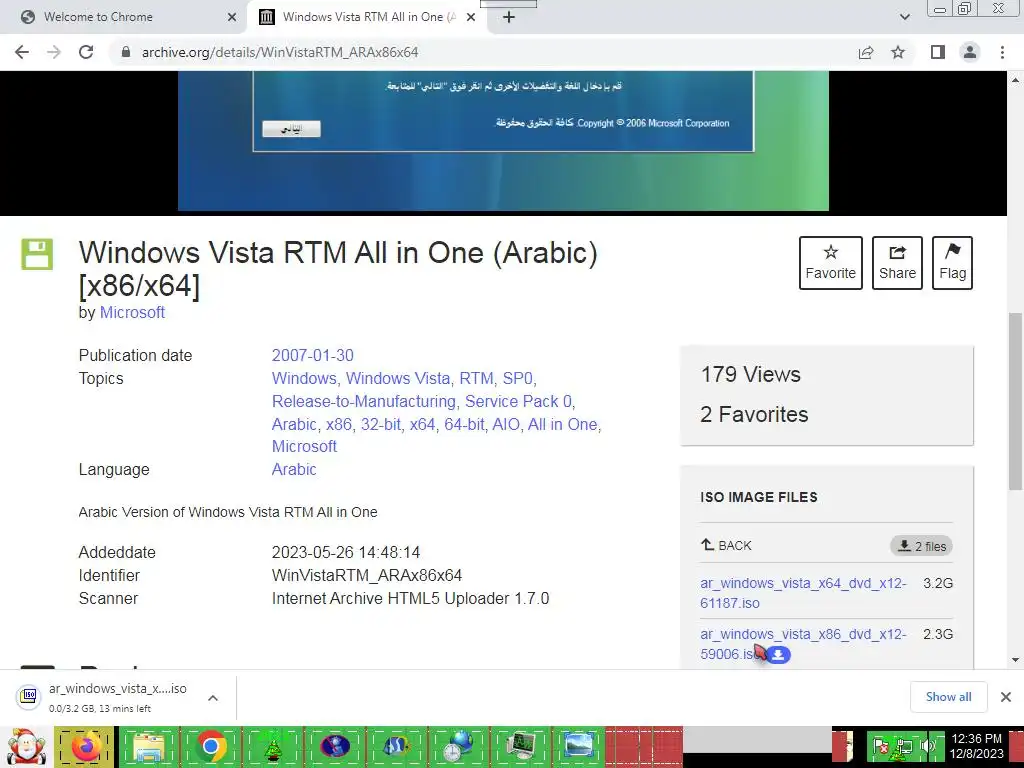Close the Welcome to Chrome tab
The width and height of the screenshot is (1024, 768).
[232, 17]
